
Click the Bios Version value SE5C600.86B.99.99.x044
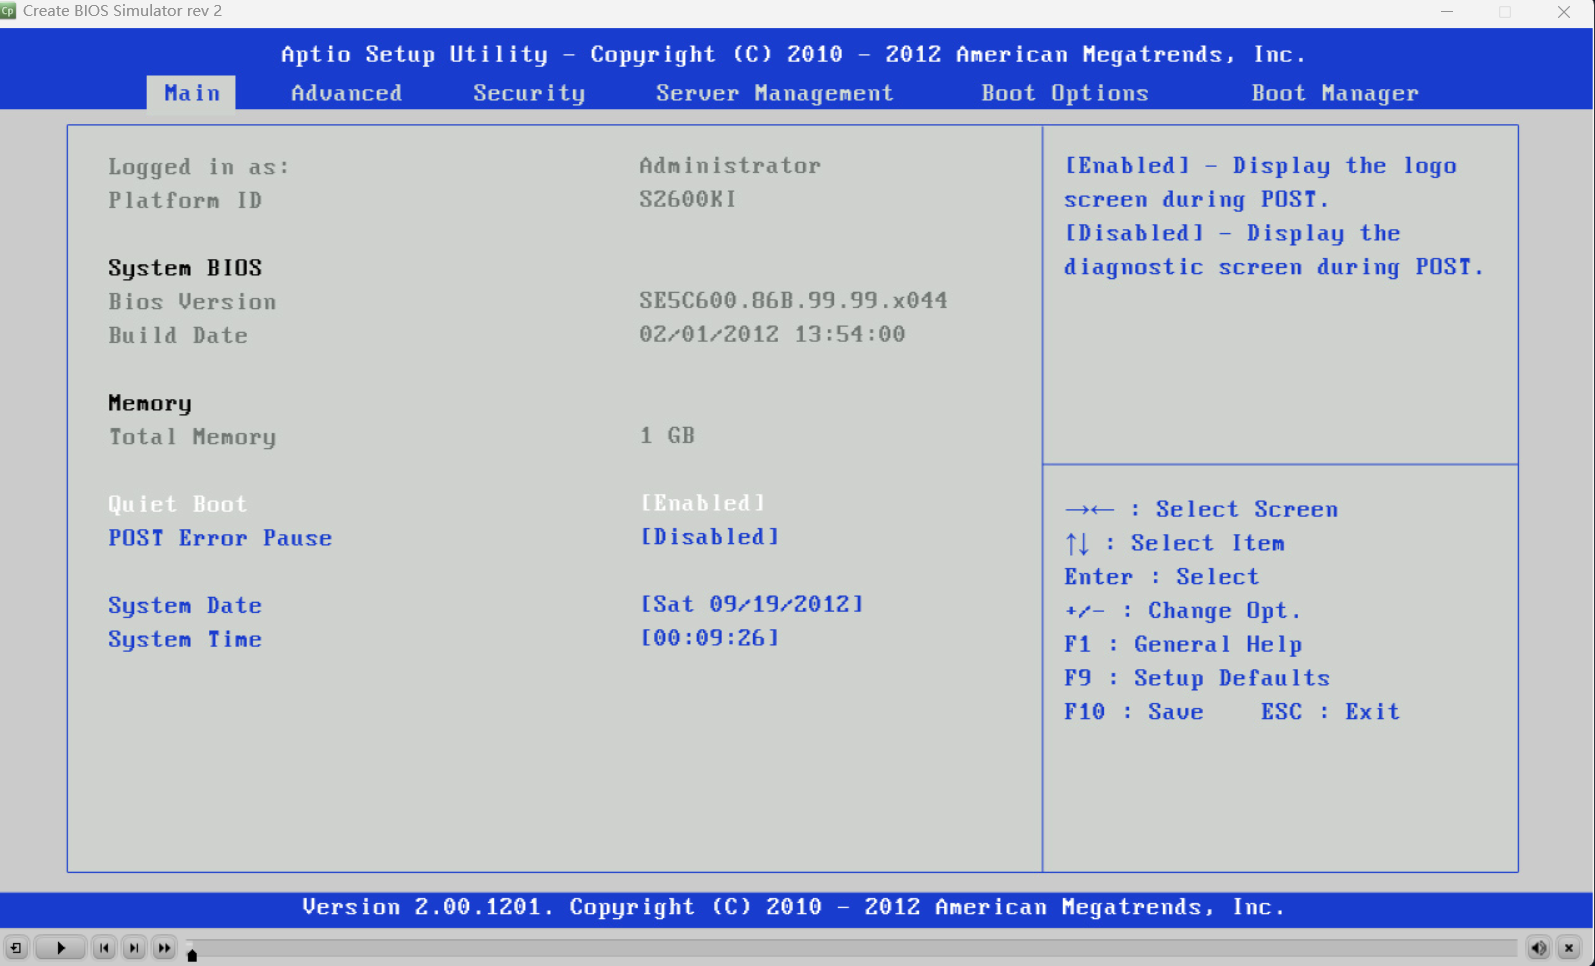(x=794, y=300)
